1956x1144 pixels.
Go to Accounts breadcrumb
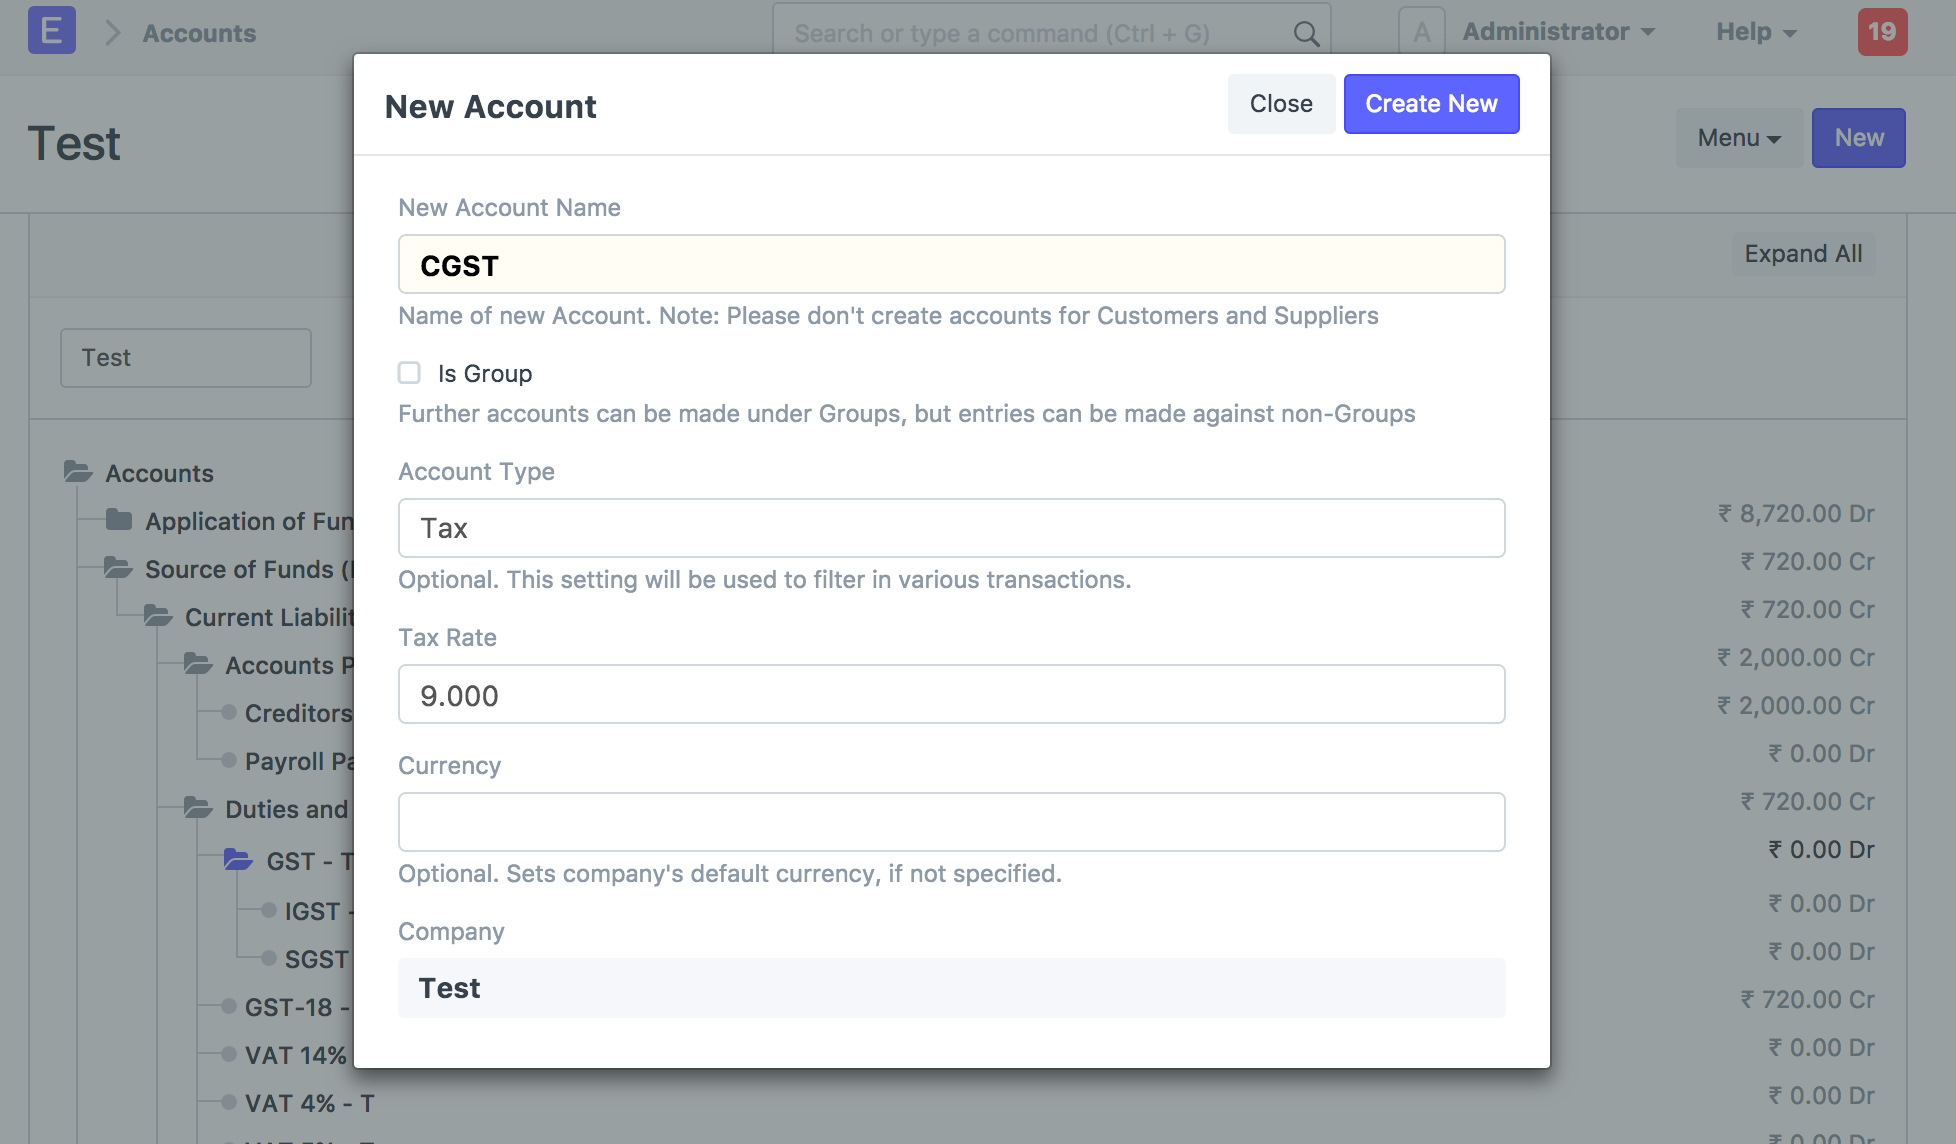199,33
